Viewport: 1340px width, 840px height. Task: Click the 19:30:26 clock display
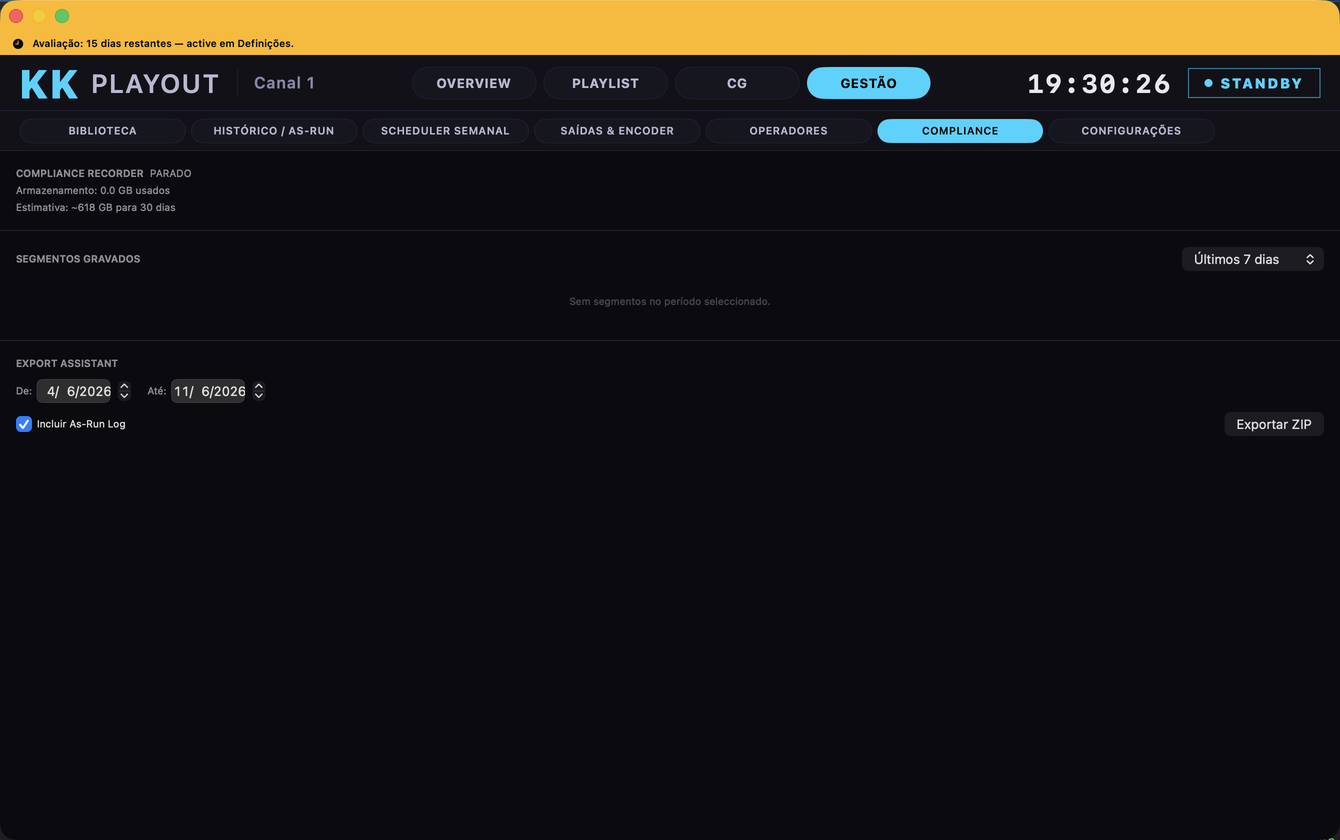tap(1099, 84)
